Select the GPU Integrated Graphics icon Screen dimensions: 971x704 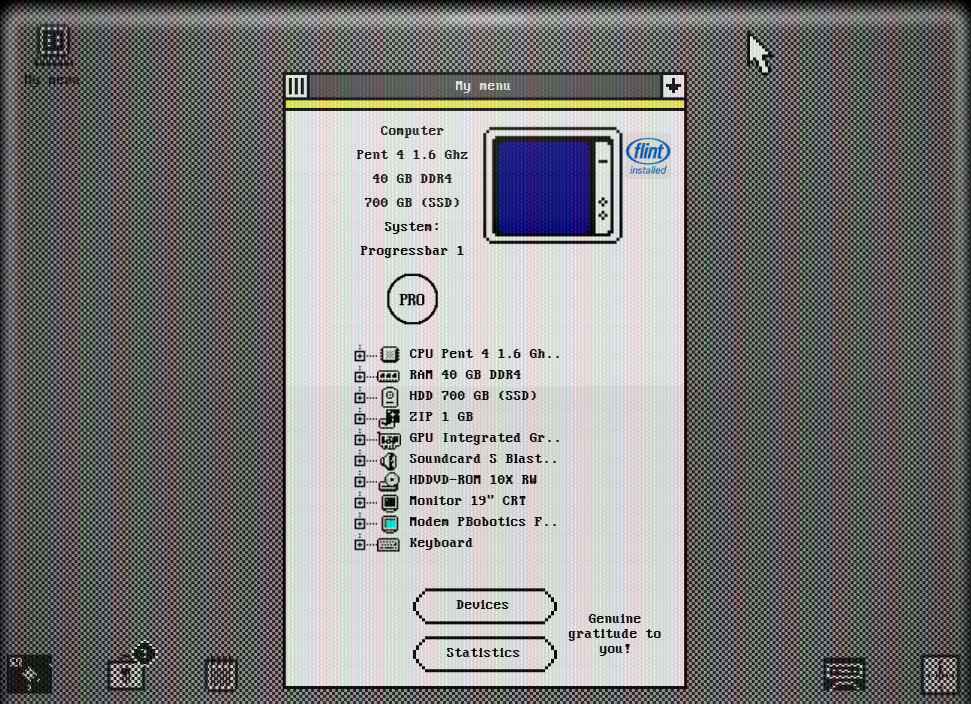(389, 438)
